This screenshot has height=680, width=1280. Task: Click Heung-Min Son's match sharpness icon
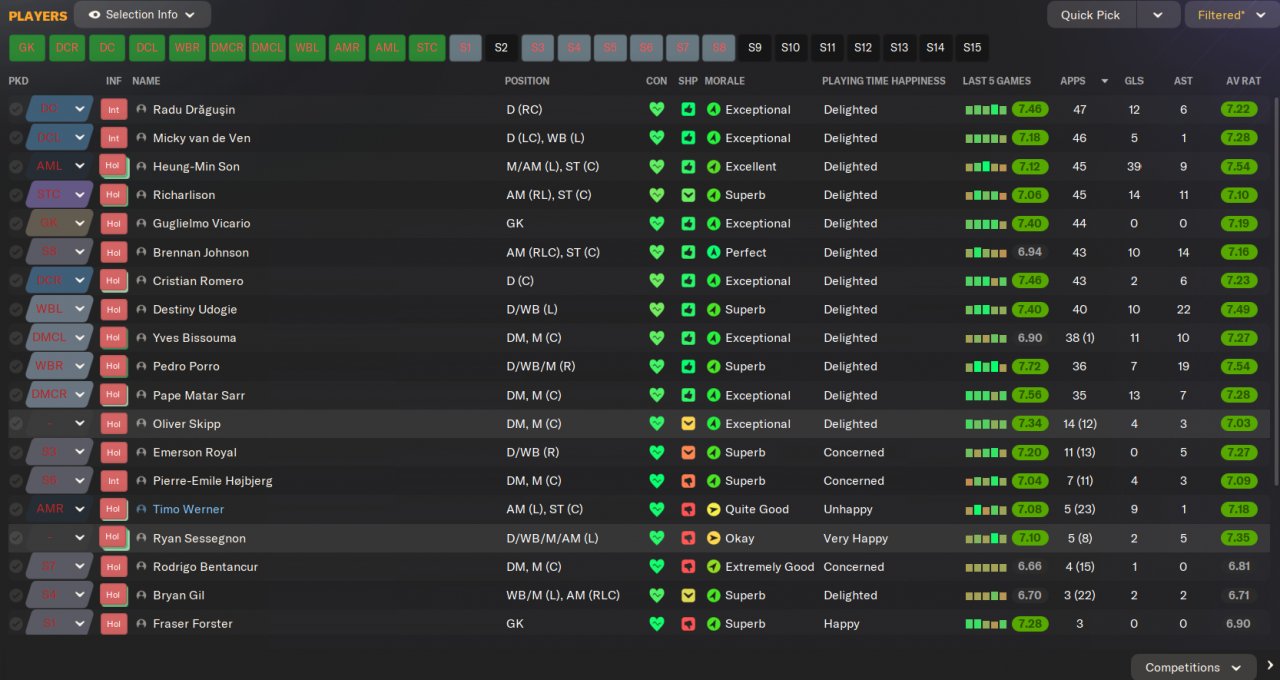pyautogui.click(x=688, y=167)
